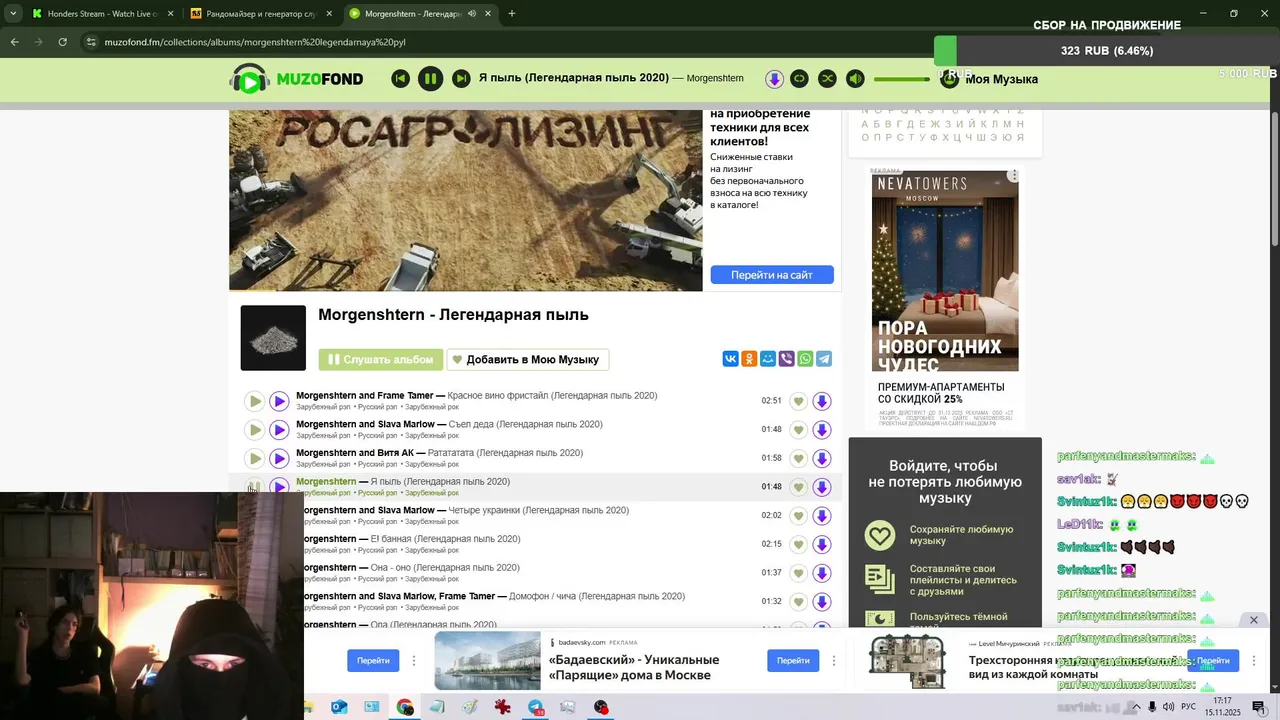Open the Muzofond logo home link

pos(297,79)
